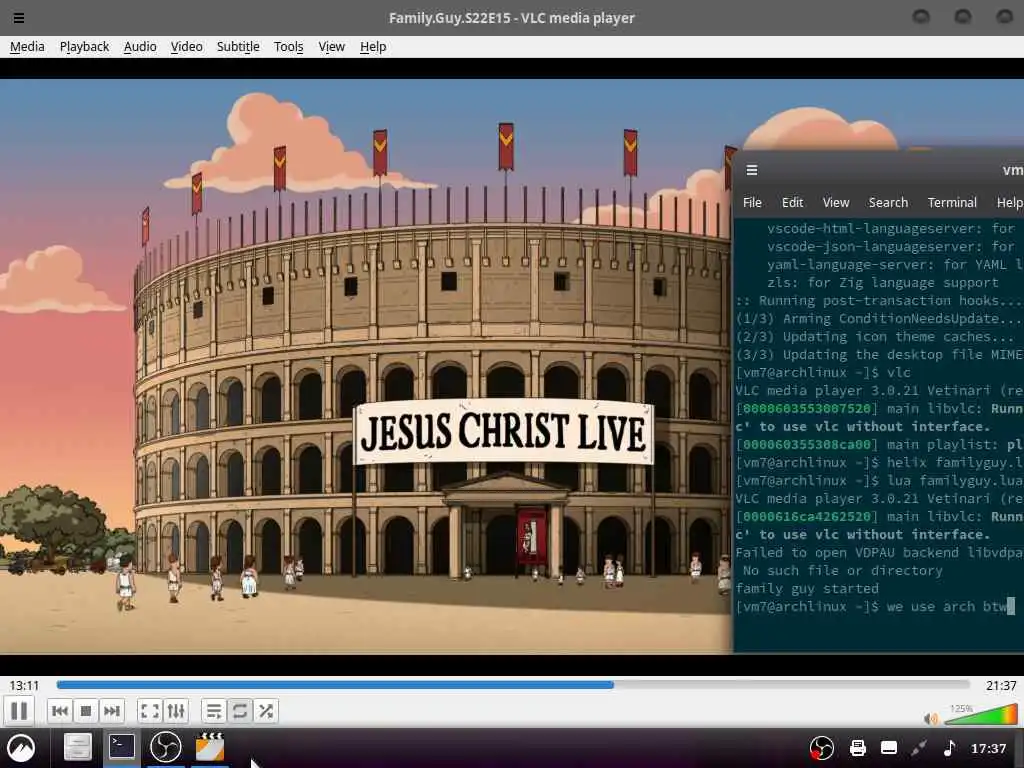Click 'zls: for Zig language support' terminal line
Image resolution: width=1024 pixels, height=768 pixels.
point(882,283)
